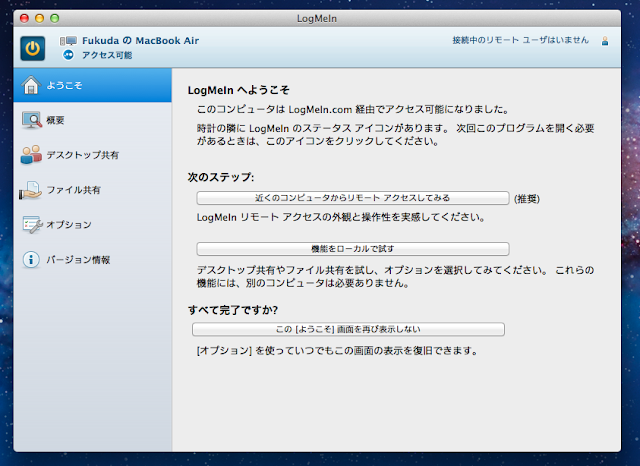Zoom LogMeIn window with green button
The width and height of the screenshot is (640, 466).
55,18
